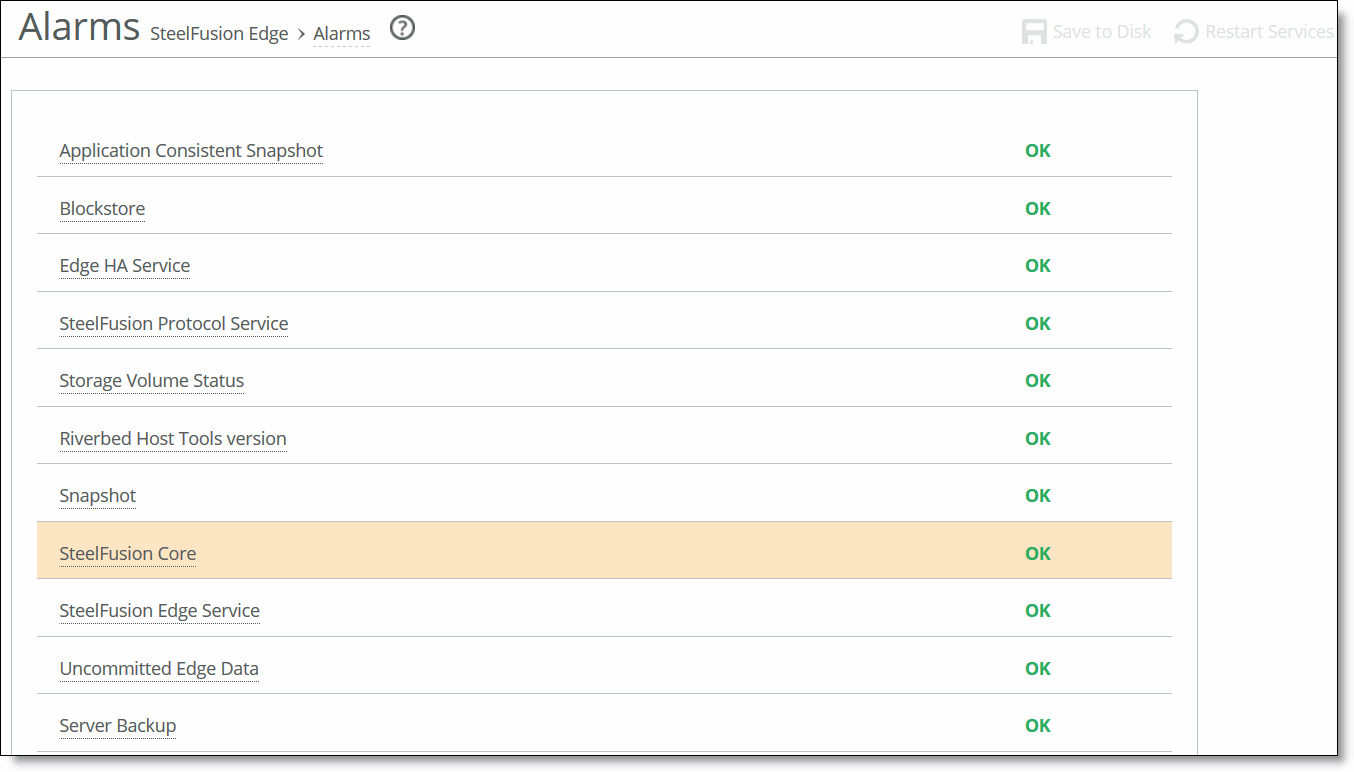Viewport: 1354px width, 772px height.
Task: Click OK status for Riverbed Host Tools version
Action: coord(1038,439)
